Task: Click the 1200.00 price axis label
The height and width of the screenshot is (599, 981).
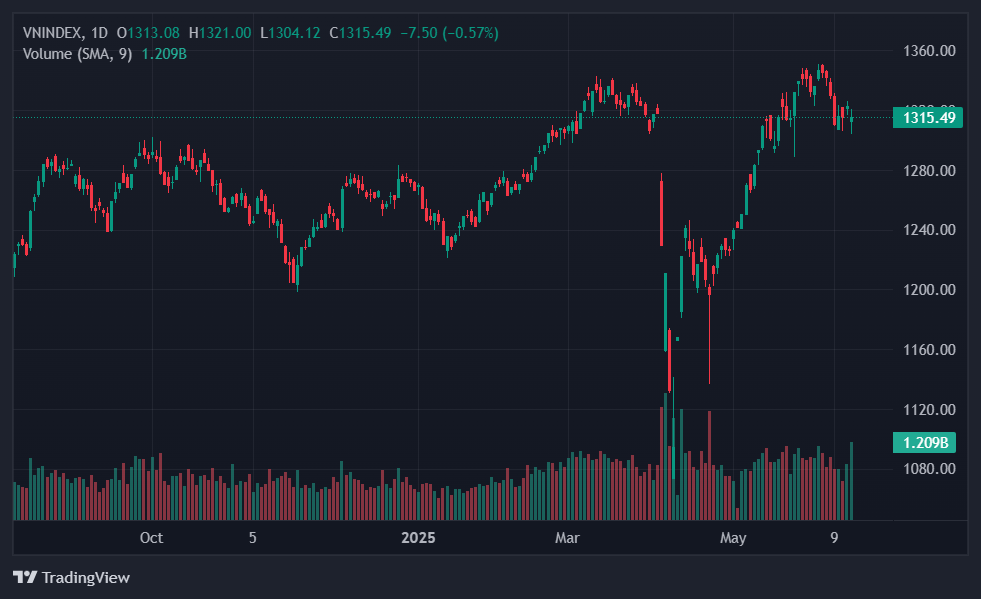Action: [930, 290]
